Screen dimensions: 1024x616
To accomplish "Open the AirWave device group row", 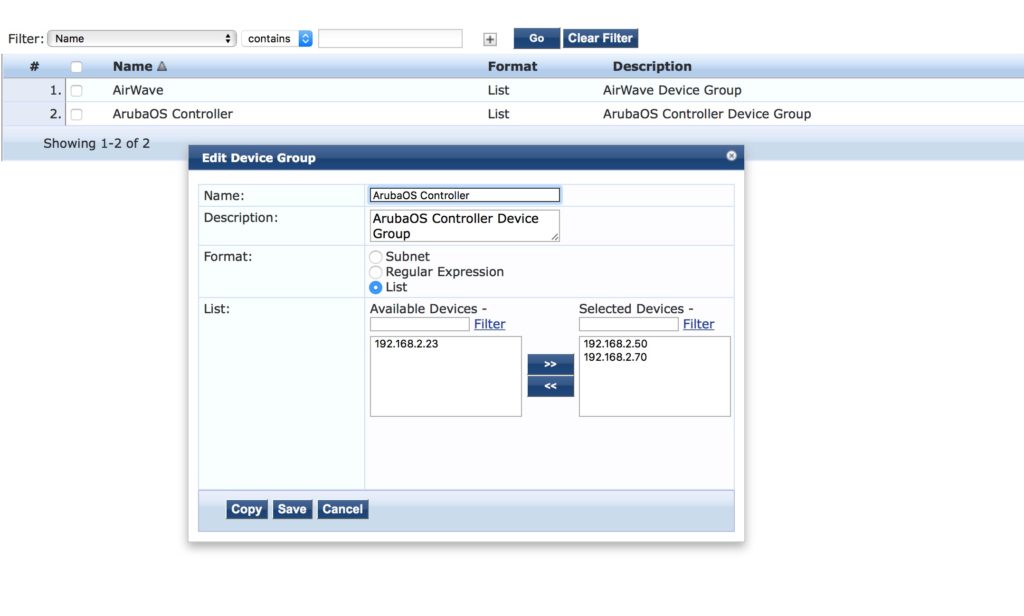I will (513, 90).
